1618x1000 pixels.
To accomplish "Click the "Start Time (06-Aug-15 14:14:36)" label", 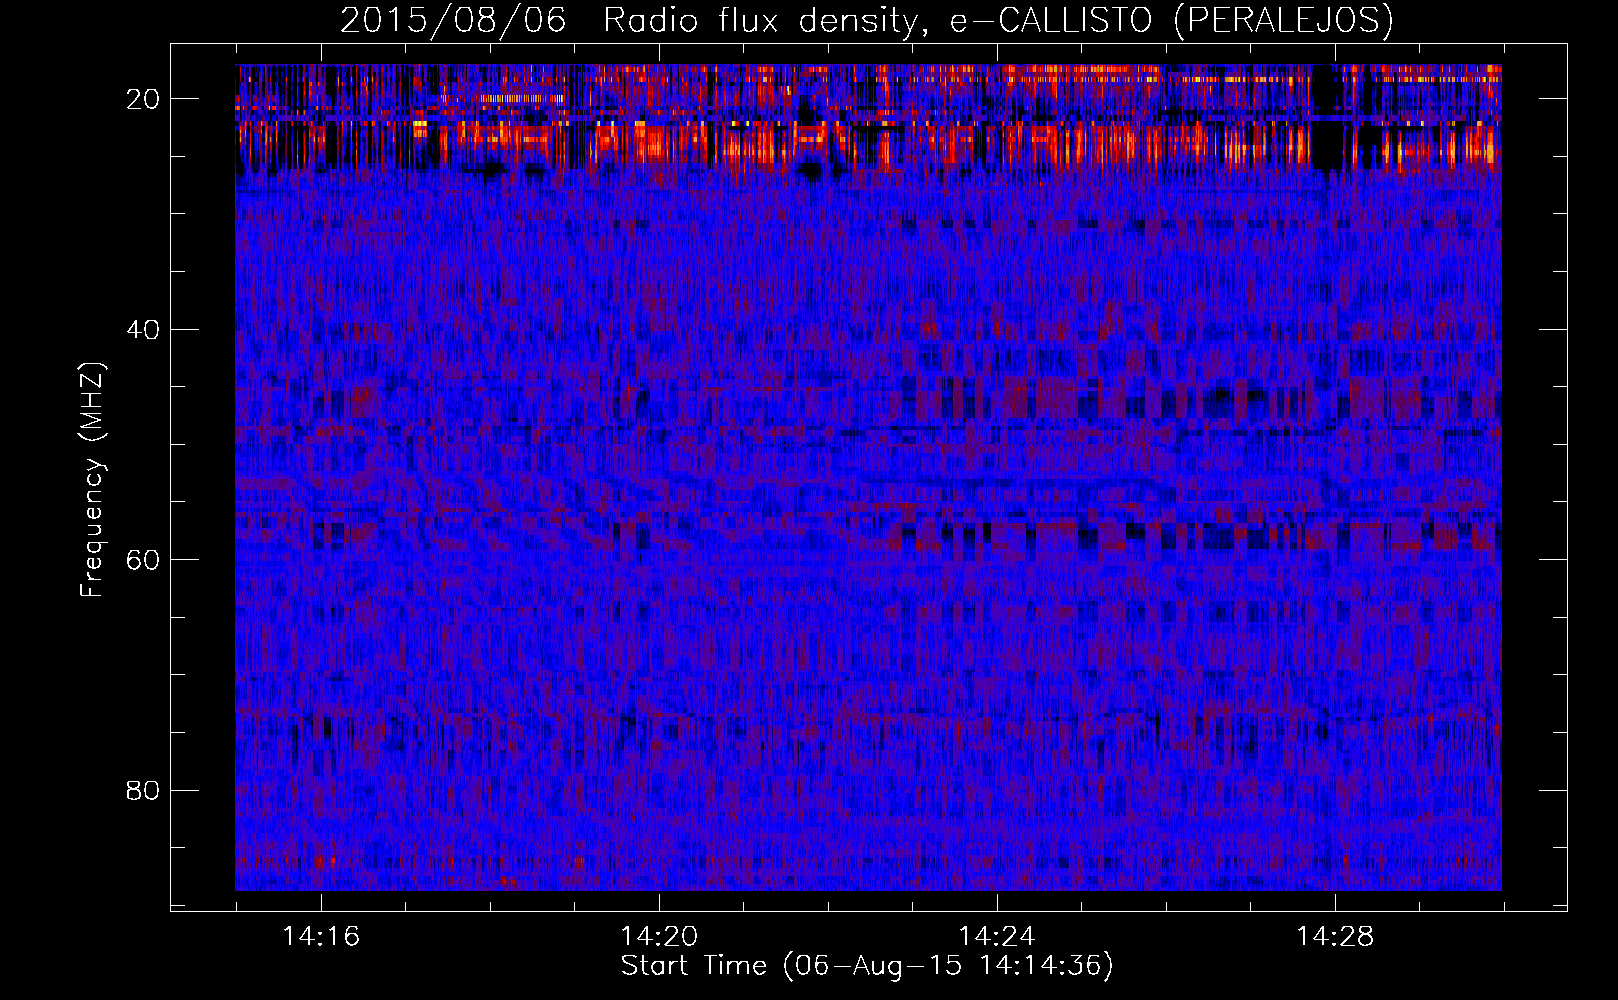I will coord(867,966).
